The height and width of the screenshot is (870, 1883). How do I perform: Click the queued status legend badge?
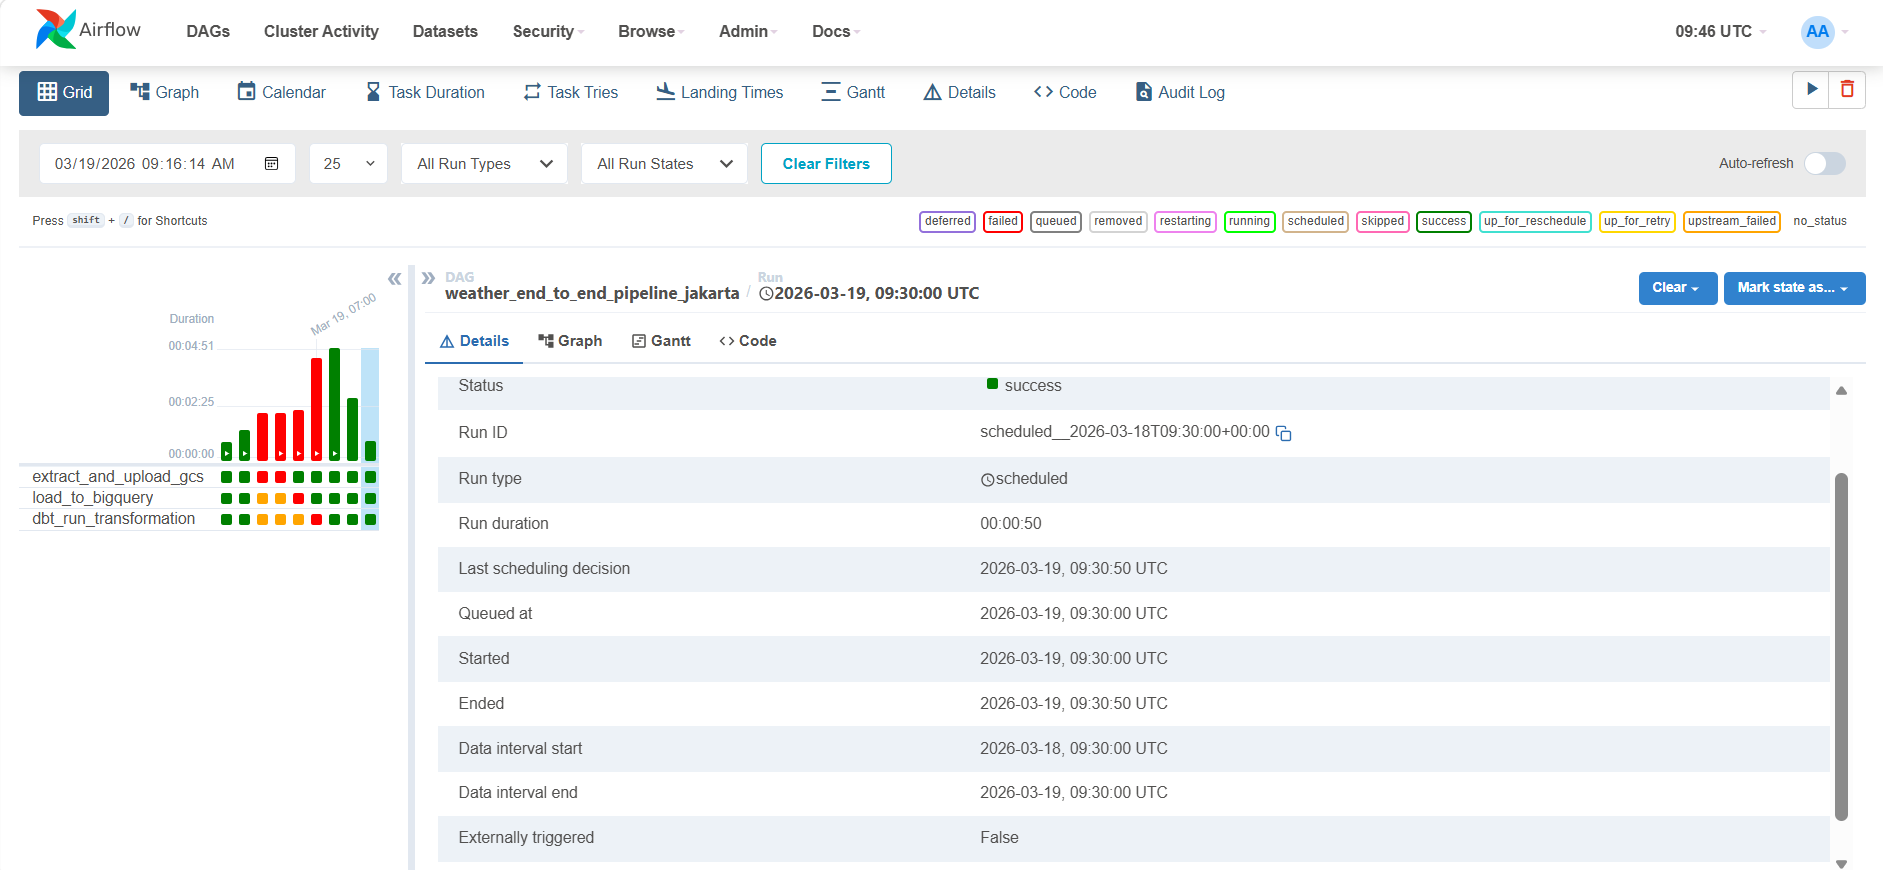1056,221
